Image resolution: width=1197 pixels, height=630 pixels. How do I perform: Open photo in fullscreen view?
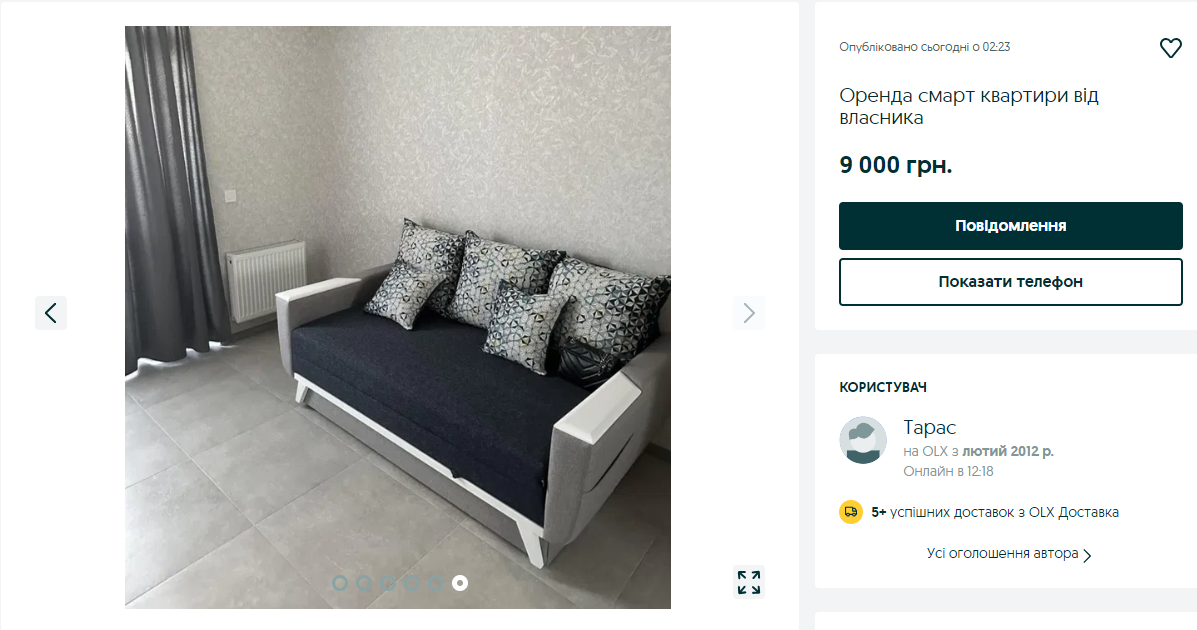748,582
